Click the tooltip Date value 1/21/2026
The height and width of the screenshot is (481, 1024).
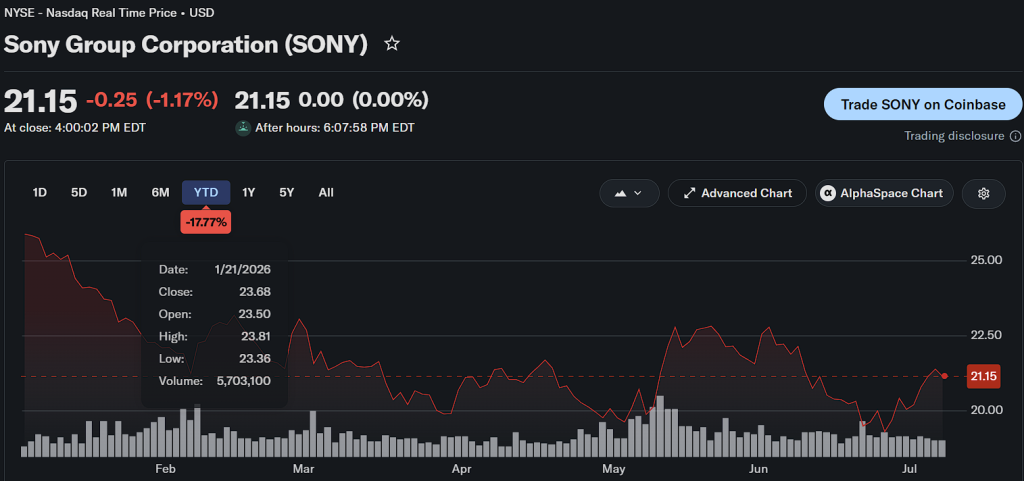pos(242,270)
